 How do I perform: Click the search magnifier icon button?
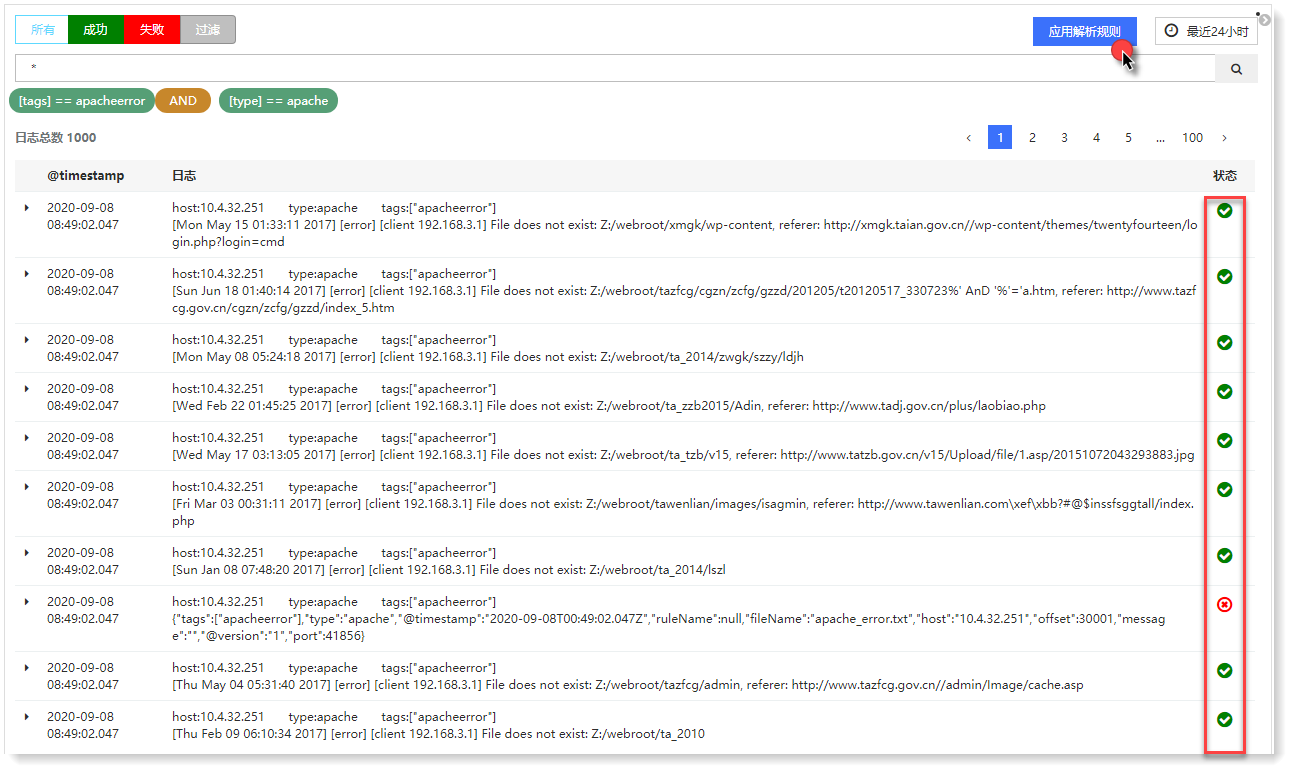tap(1236, 69)
